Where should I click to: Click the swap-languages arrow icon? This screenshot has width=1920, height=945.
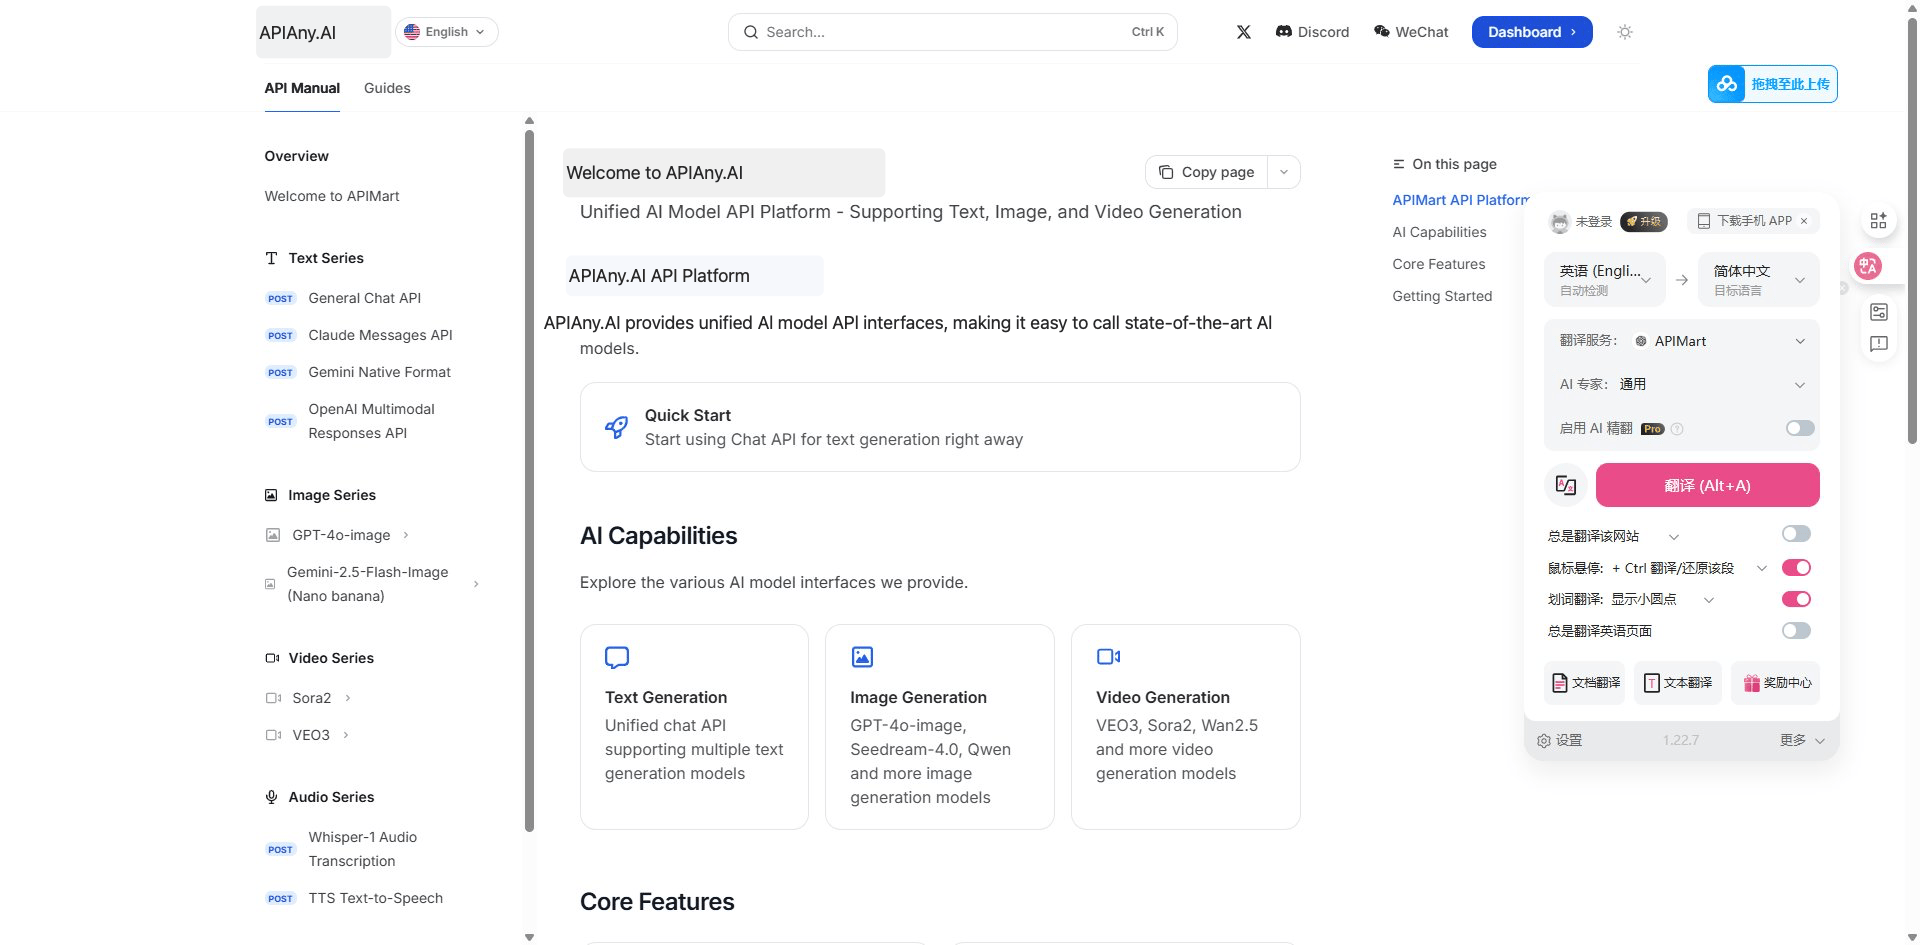click(x=1682, y=280)
